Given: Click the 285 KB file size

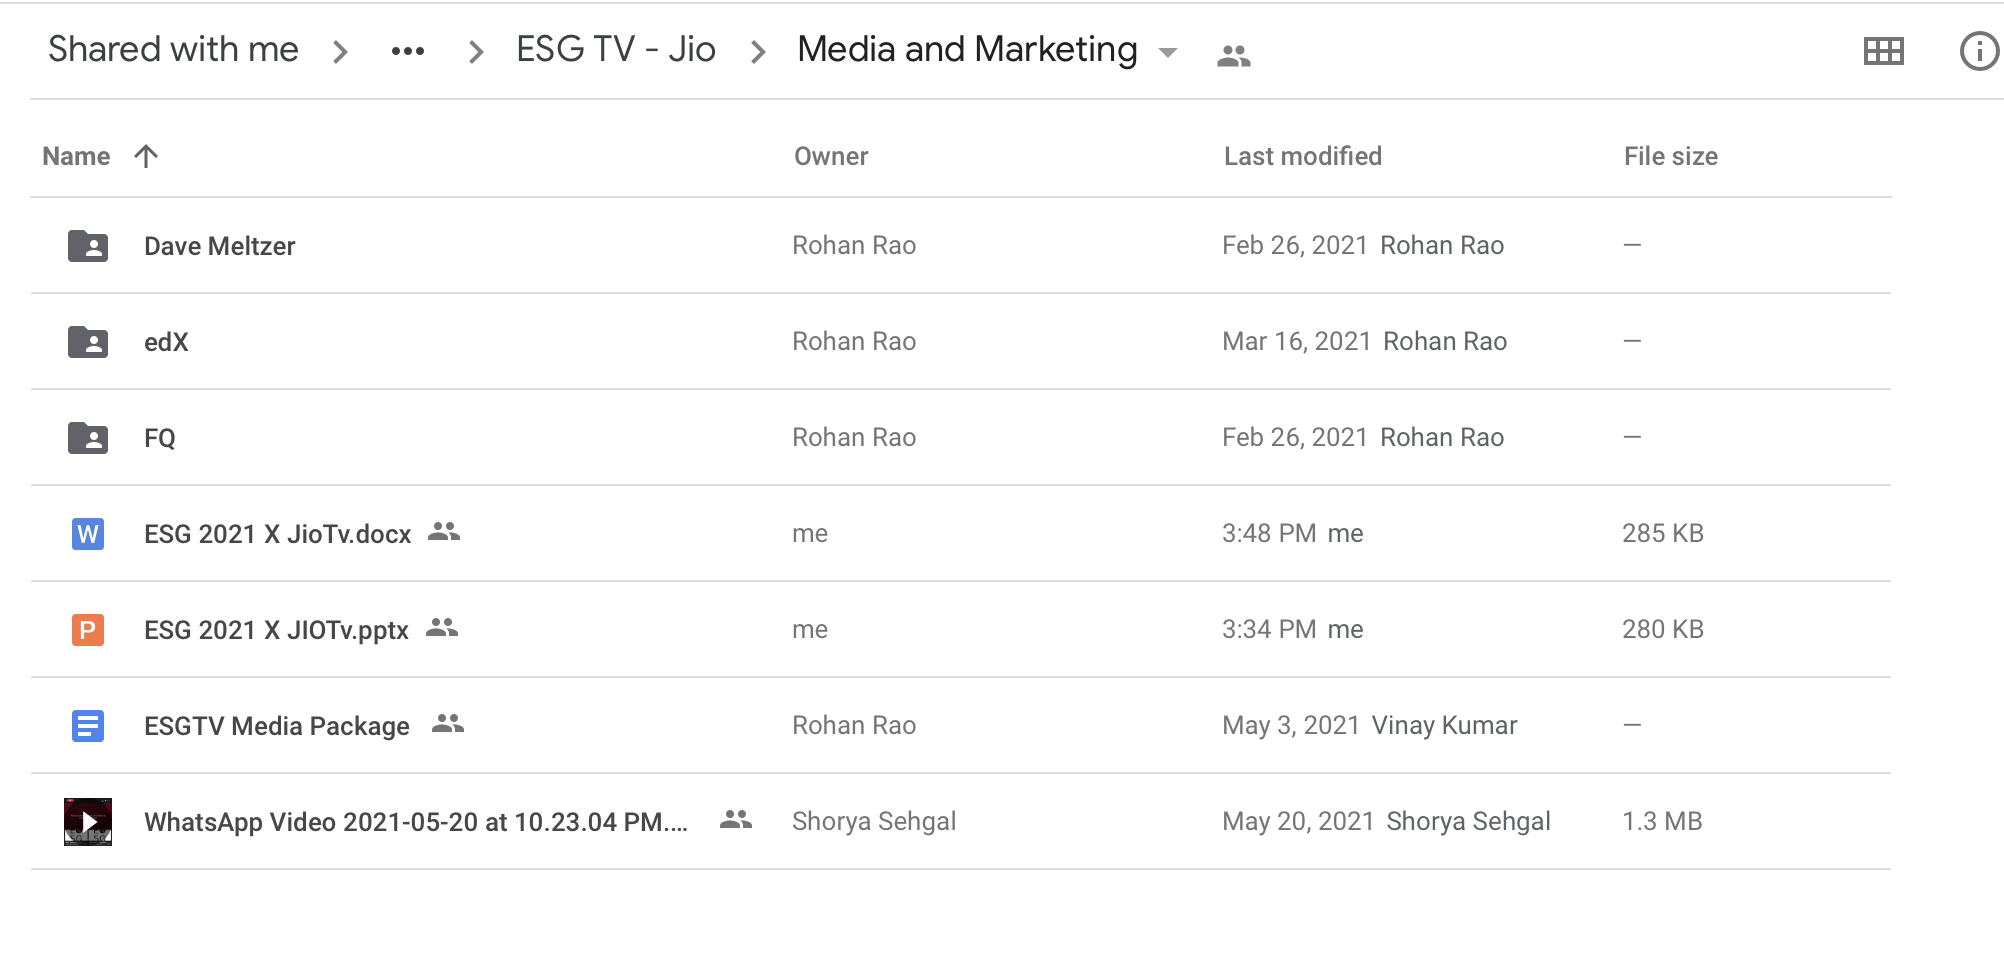Looking at the screenshot, I should click(1663, 533).
